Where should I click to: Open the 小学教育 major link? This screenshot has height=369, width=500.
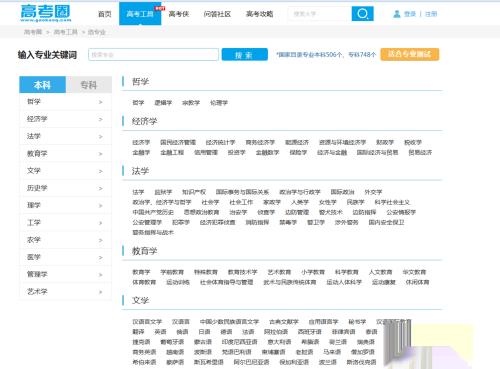[x=313, y=272]
